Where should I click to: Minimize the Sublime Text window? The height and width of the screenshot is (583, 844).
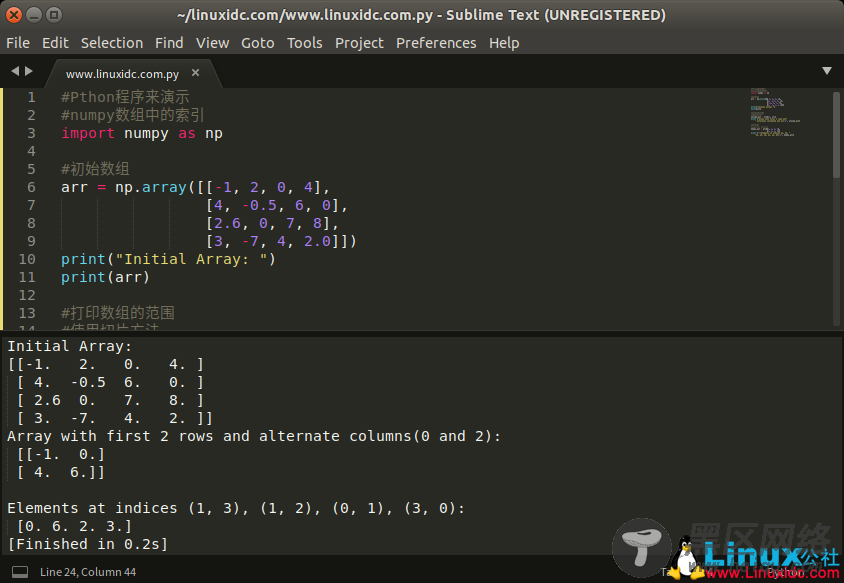[34, 15]
